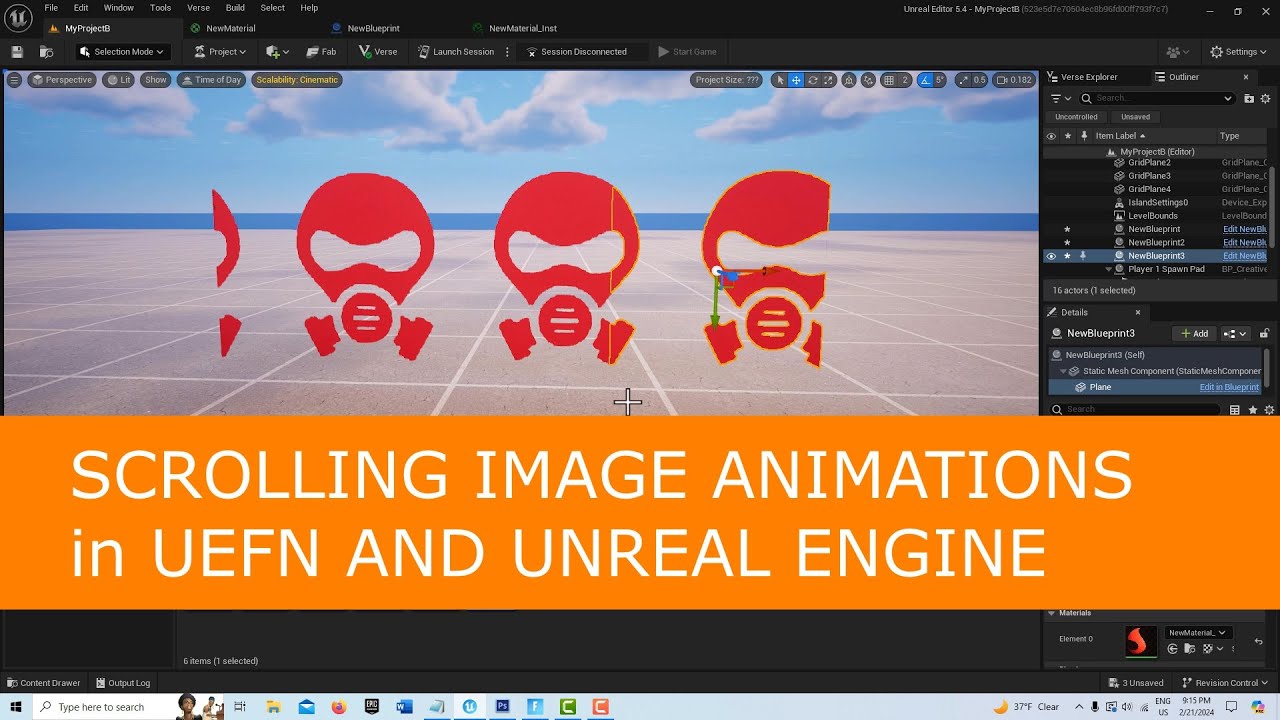The image size is (1280, 720).
Task: Toggle the Lit view mode button
Action: 119,80
